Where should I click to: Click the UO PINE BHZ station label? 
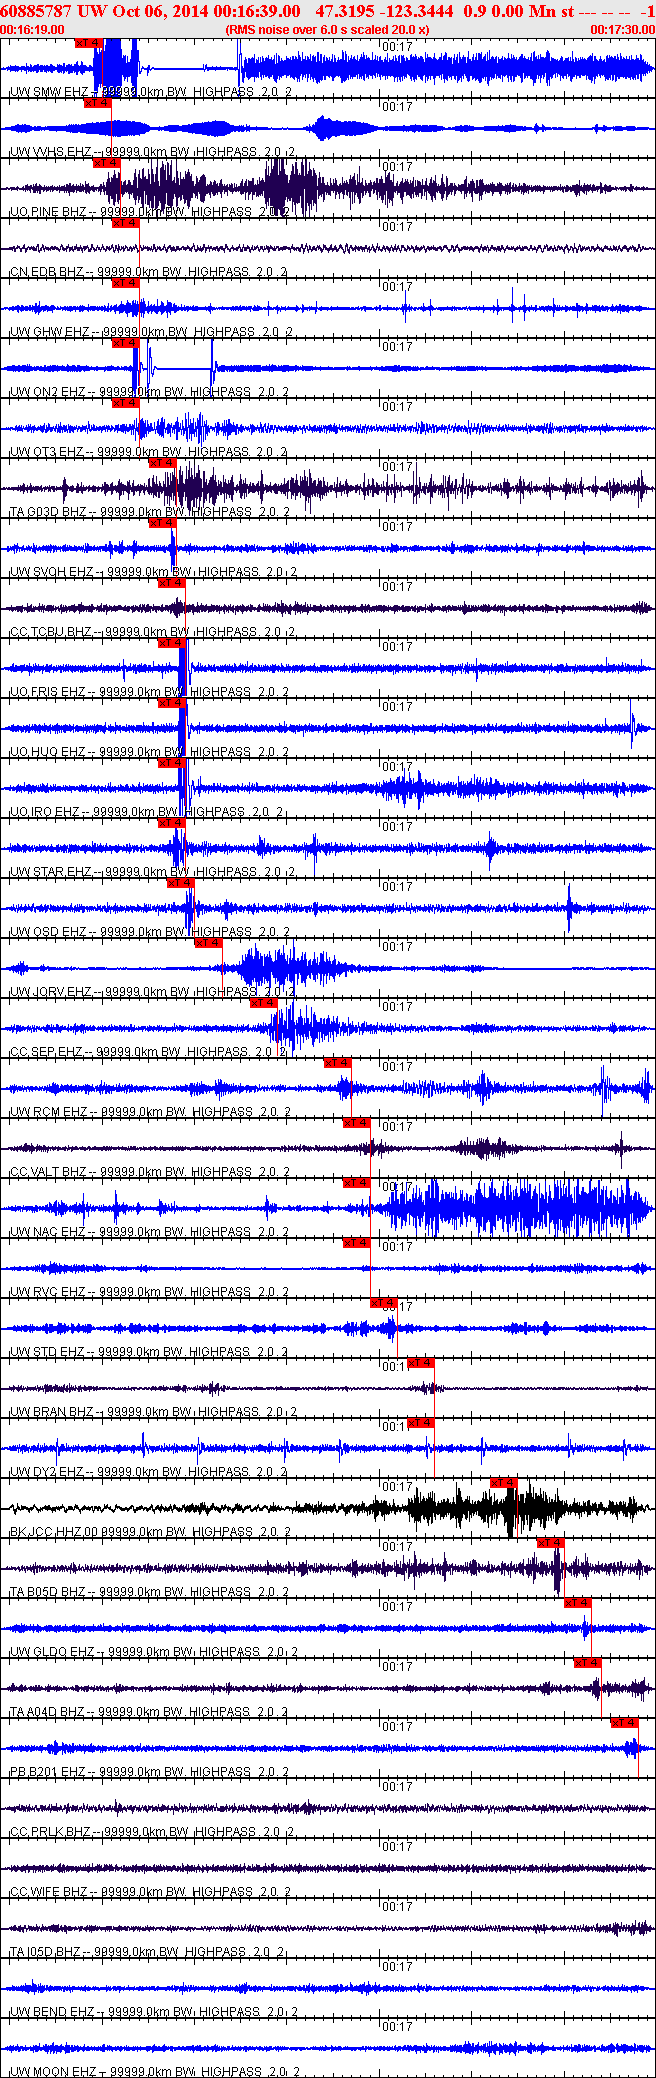coord(149,212)
